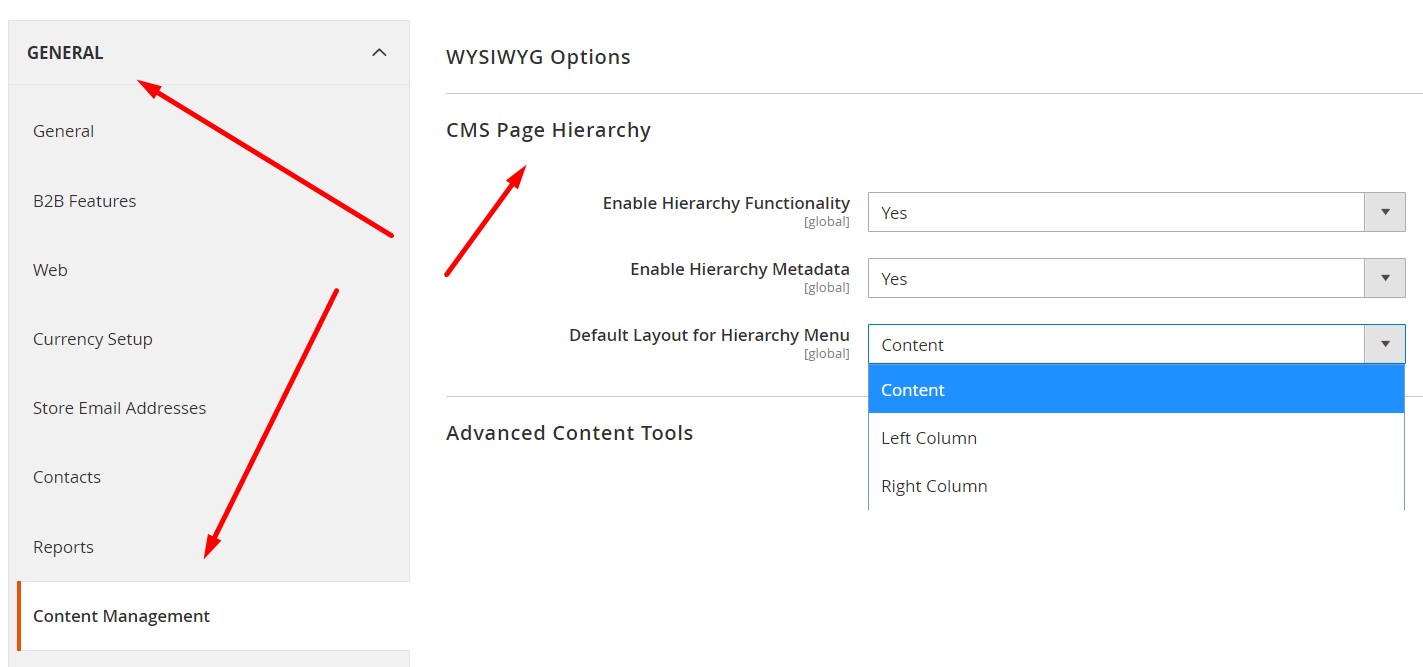The image size is (1423, 667).
Task: Click Enable Hierarchy Metadata dropdown arrow
Action: tap(1385, 279)
